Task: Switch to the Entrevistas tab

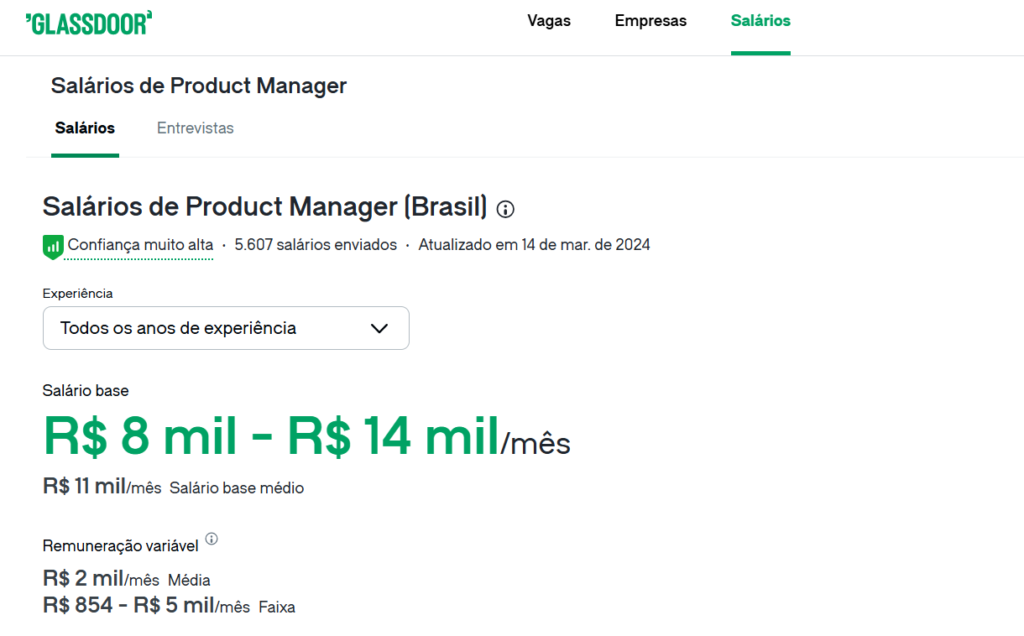Action: point(195,128)
